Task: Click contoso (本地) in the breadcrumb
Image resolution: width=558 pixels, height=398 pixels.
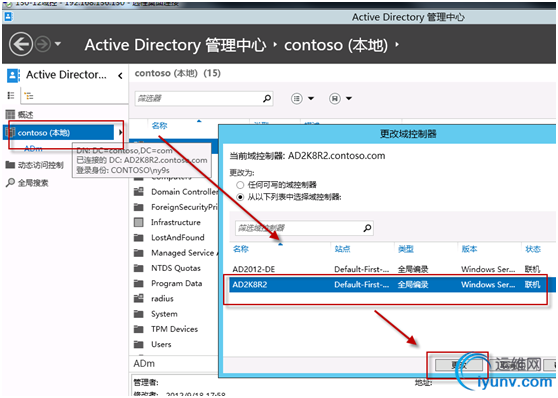Action: pos(336,45)
